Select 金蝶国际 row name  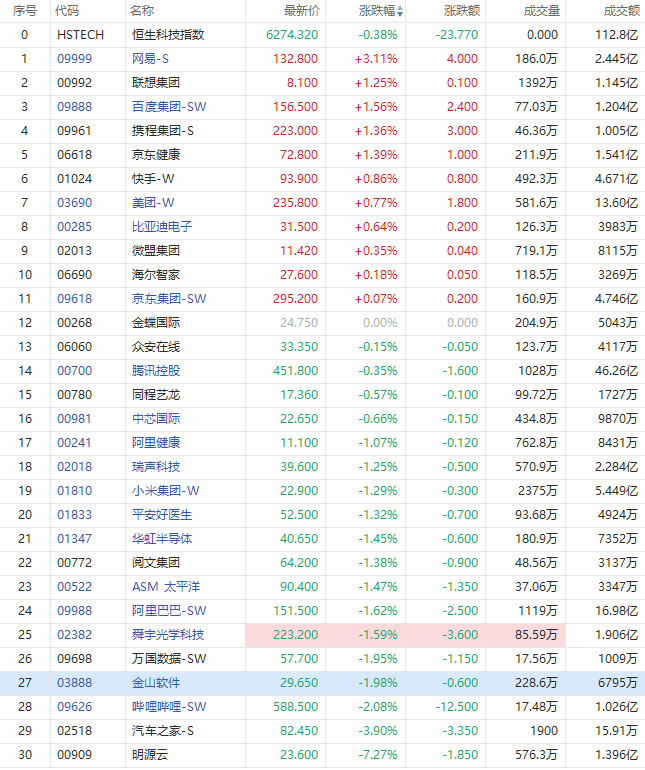coord(156,323)
